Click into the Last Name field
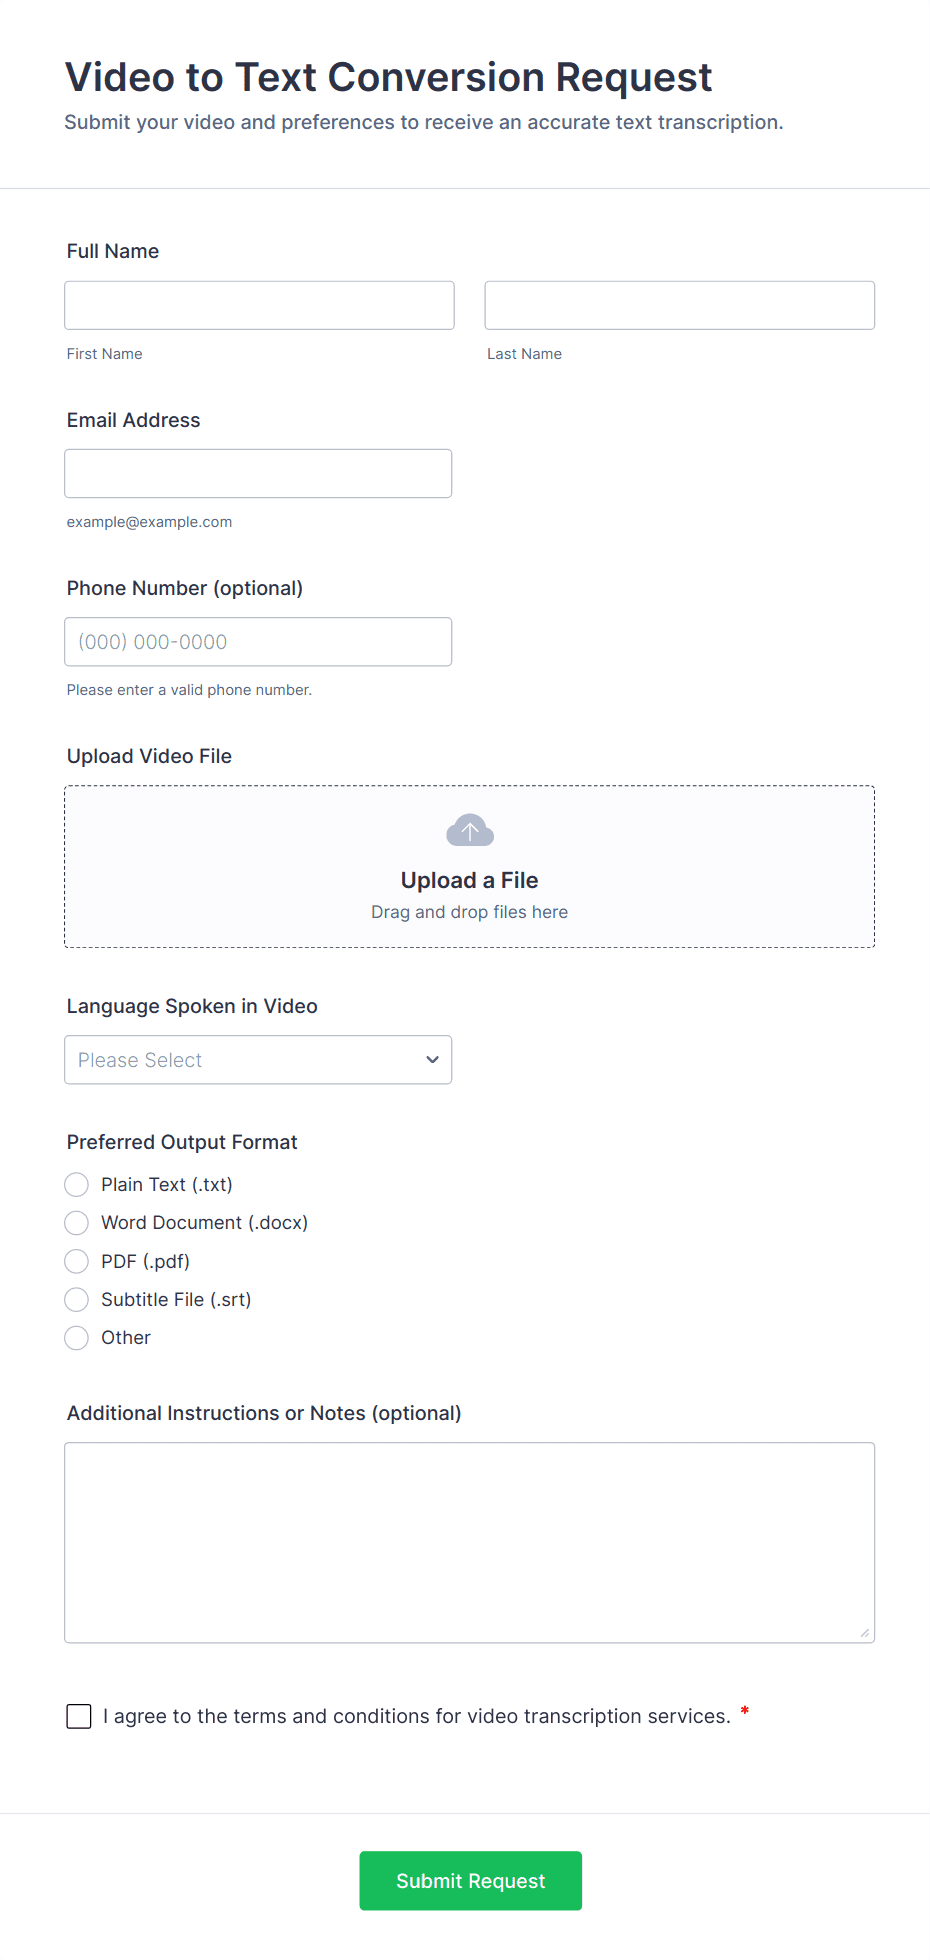This screenshot has height=1960, width=930. tap(679, 305)
